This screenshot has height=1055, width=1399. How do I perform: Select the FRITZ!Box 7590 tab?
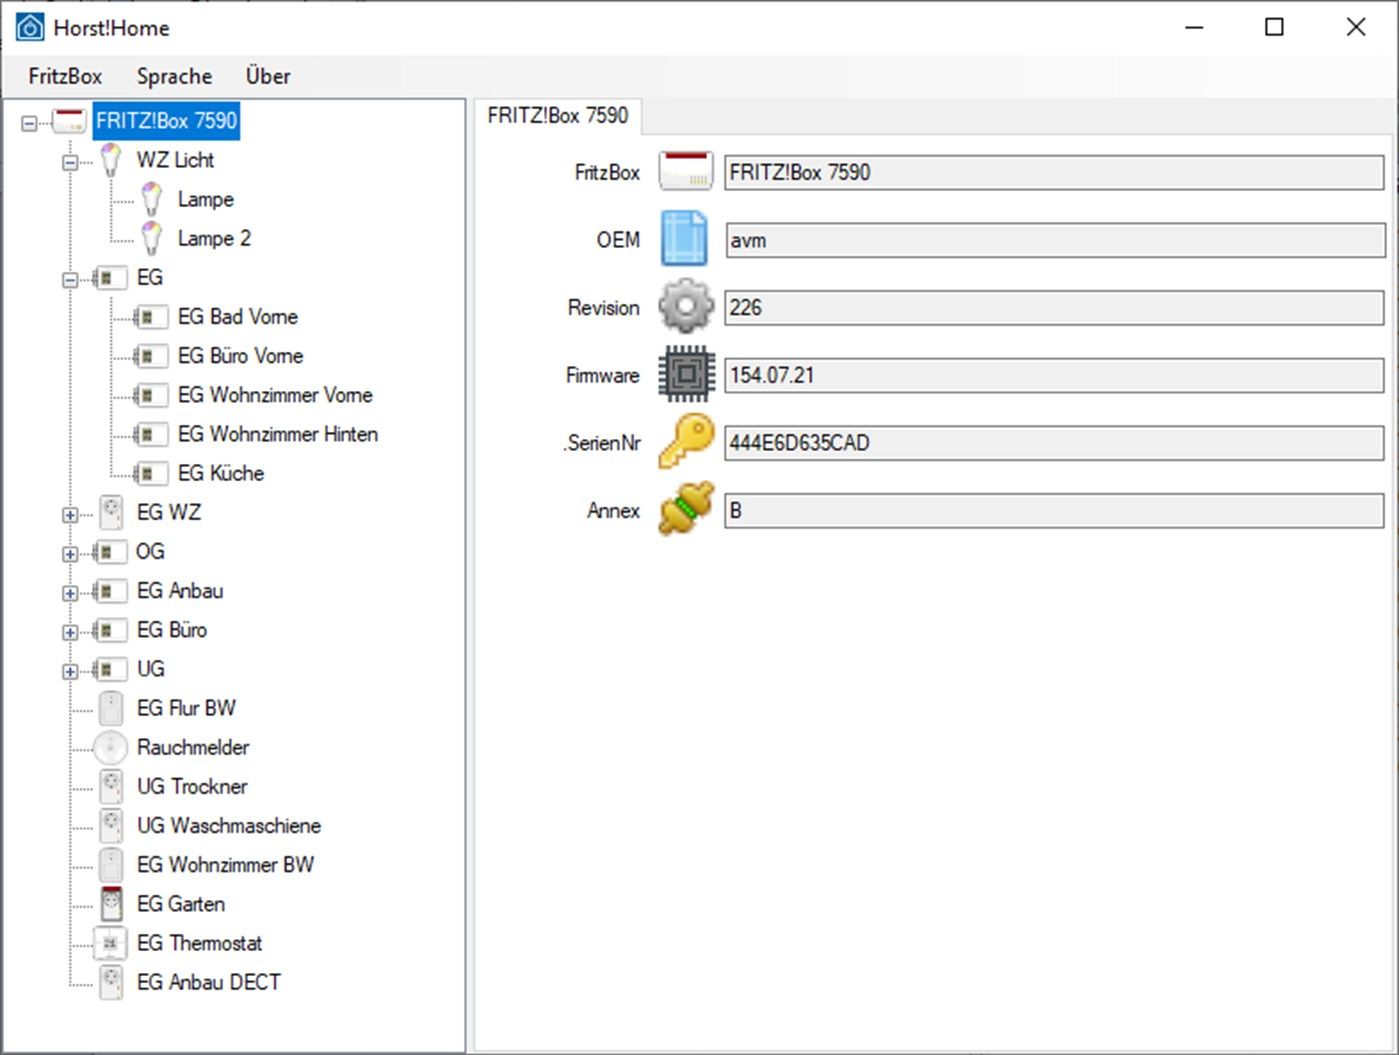coord(558,116)
